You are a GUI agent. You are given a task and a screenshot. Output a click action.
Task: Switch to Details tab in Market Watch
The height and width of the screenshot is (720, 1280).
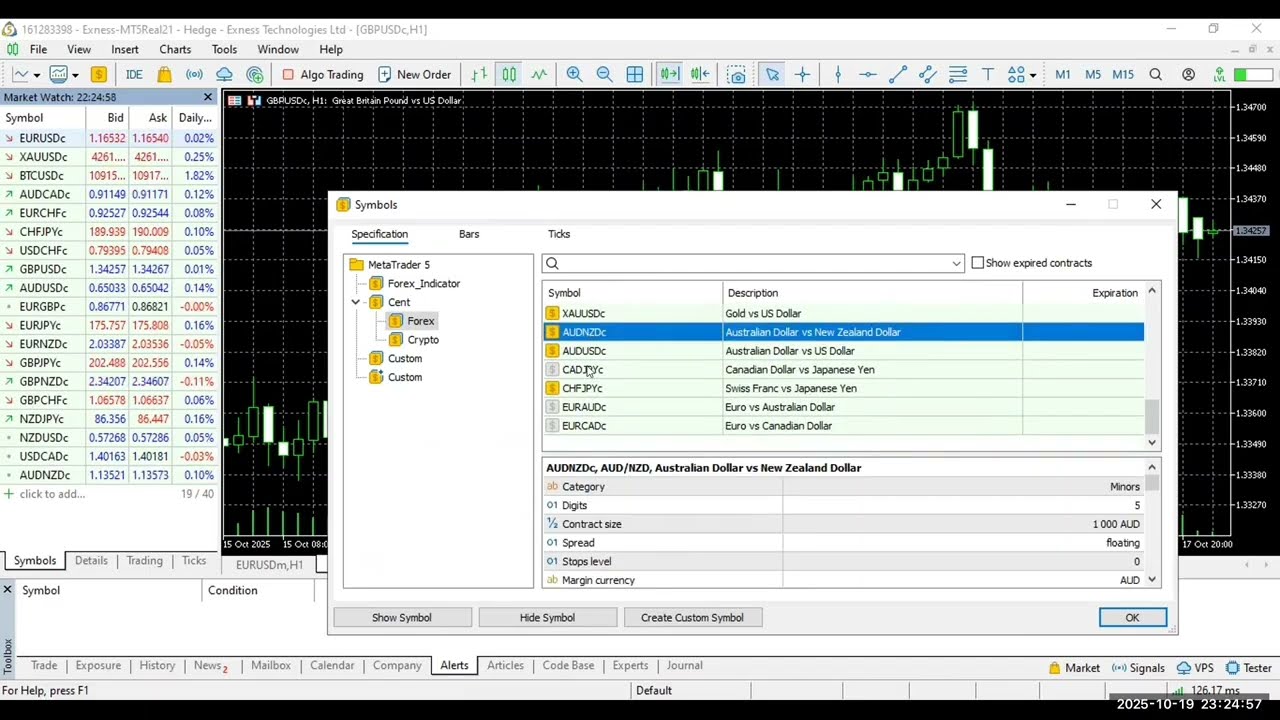pos(91,561)
